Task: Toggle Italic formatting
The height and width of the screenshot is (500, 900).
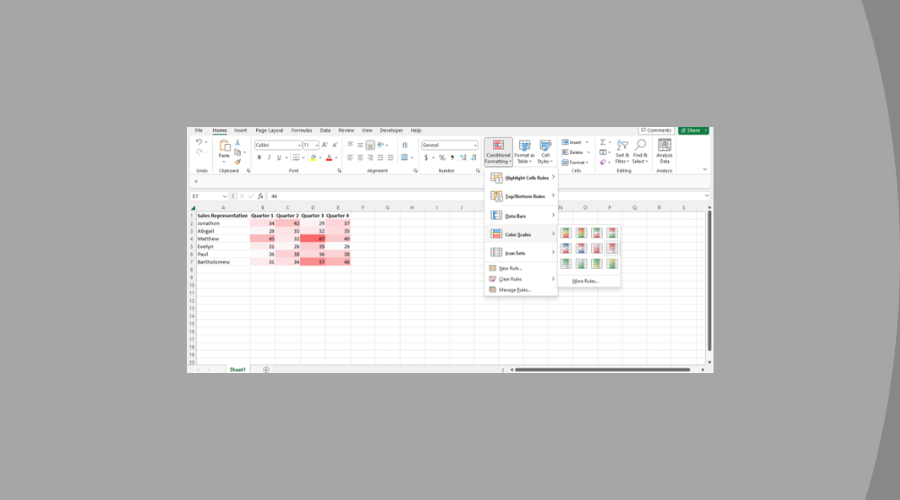Action: point(269,157)
